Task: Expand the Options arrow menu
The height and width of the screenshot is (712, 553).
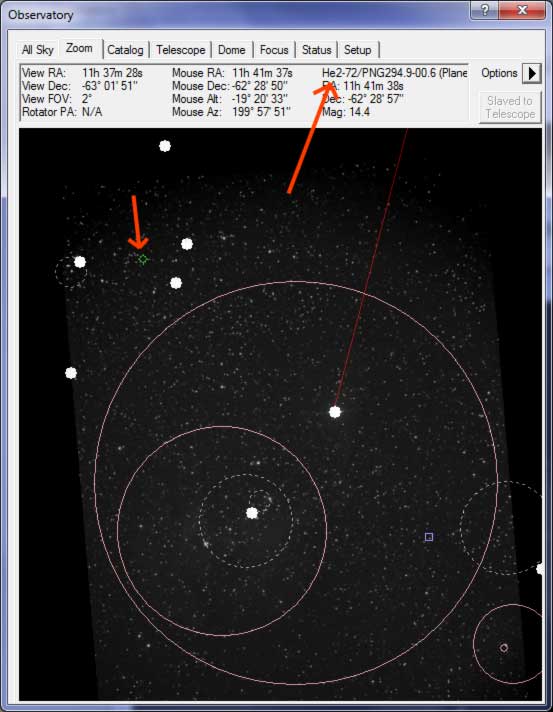Action: [x=532, y=73]
